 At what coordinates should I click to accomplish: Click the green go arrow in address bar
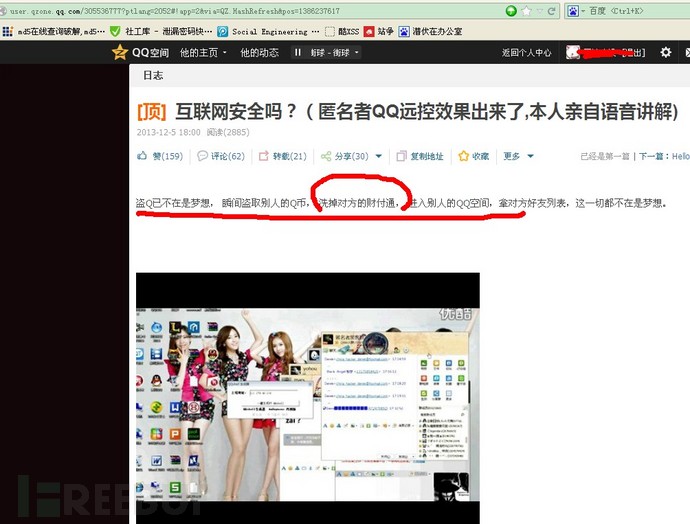click(x=511, y=11)
